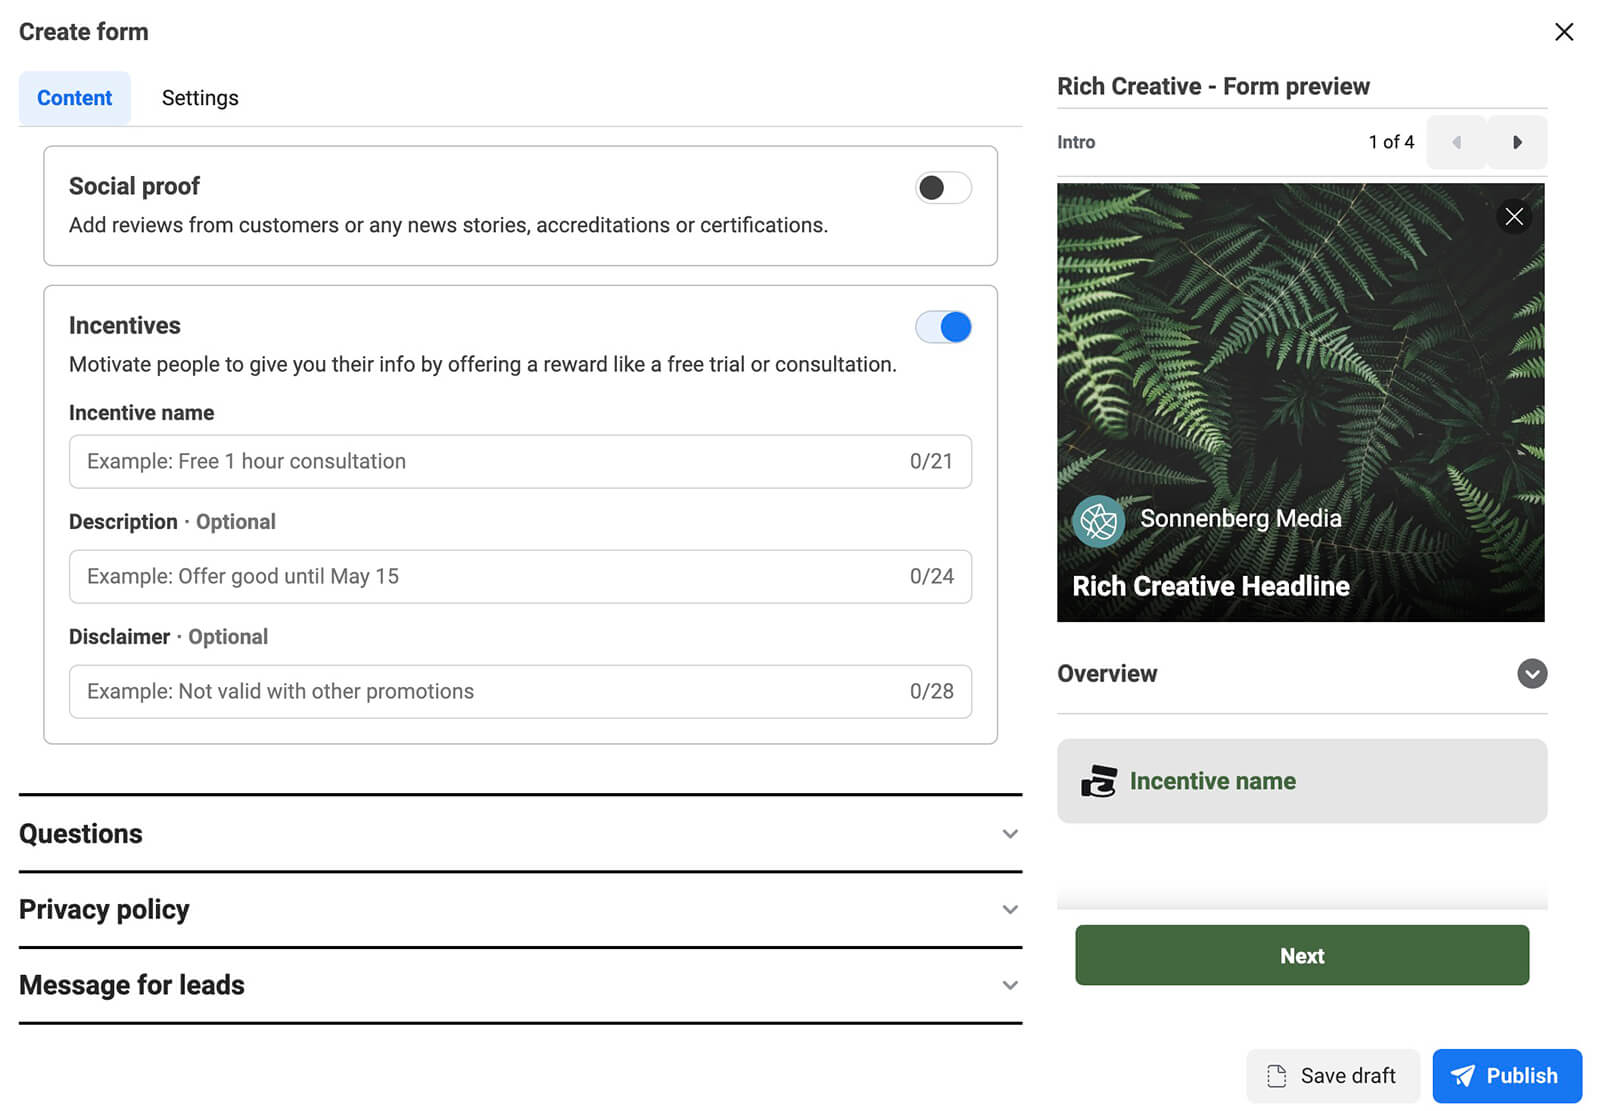
Task: Focus the Incentive name input field
Action: click(520, 461)
